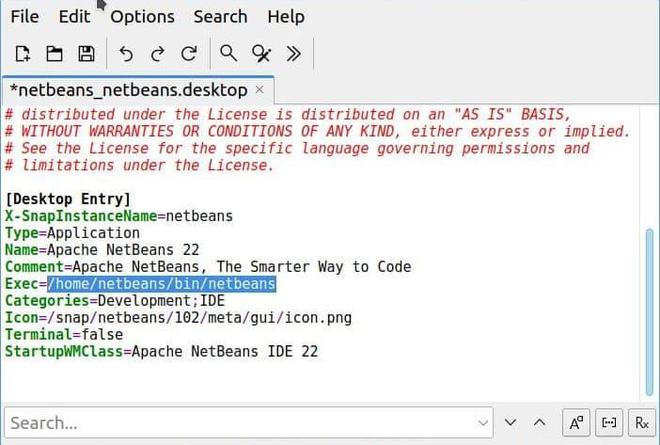Click the StartupWMClass line
The height and width of the screenshot is (445, 660).
click(x=162, y=351)
